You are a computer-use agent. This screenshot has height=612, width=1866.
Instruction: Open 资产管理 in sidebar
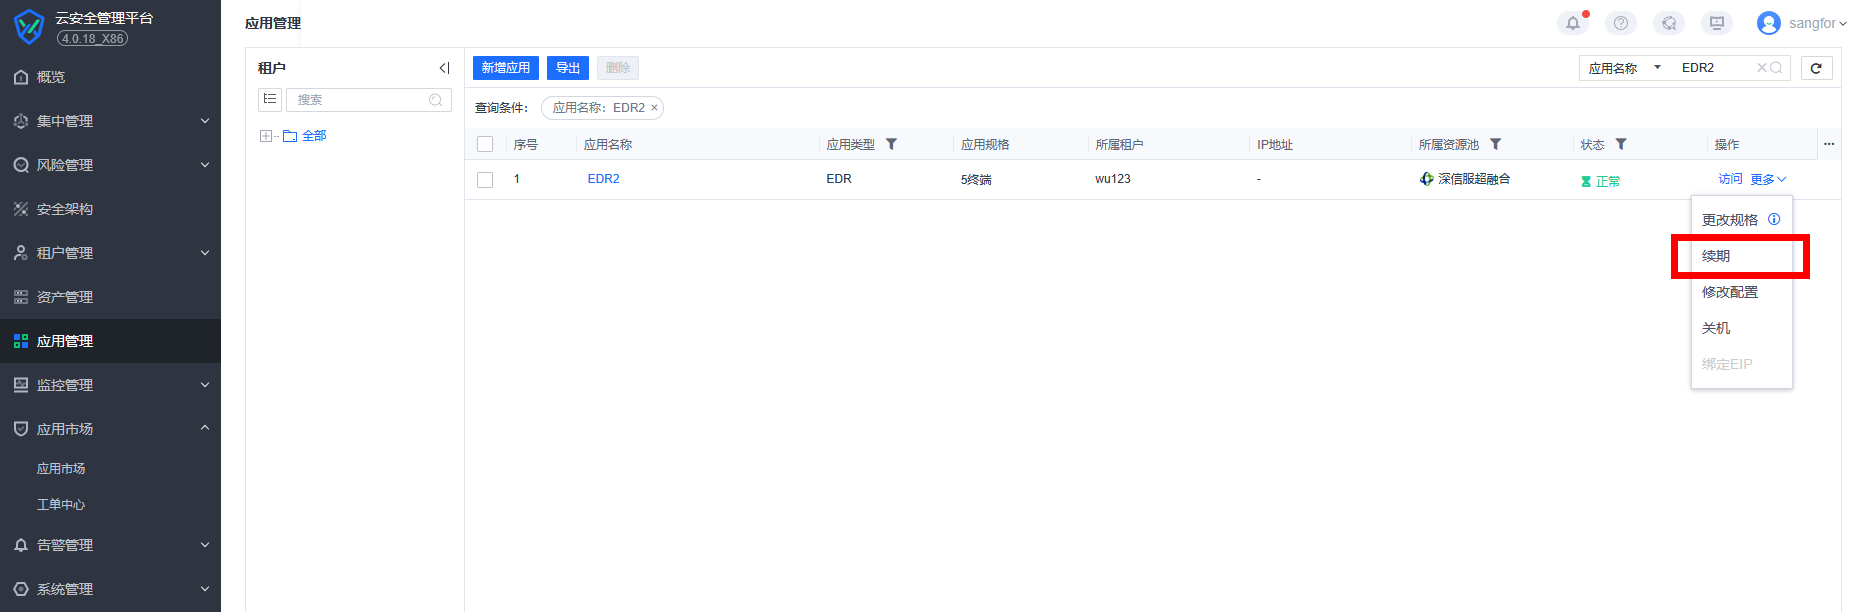click(110, 297)
